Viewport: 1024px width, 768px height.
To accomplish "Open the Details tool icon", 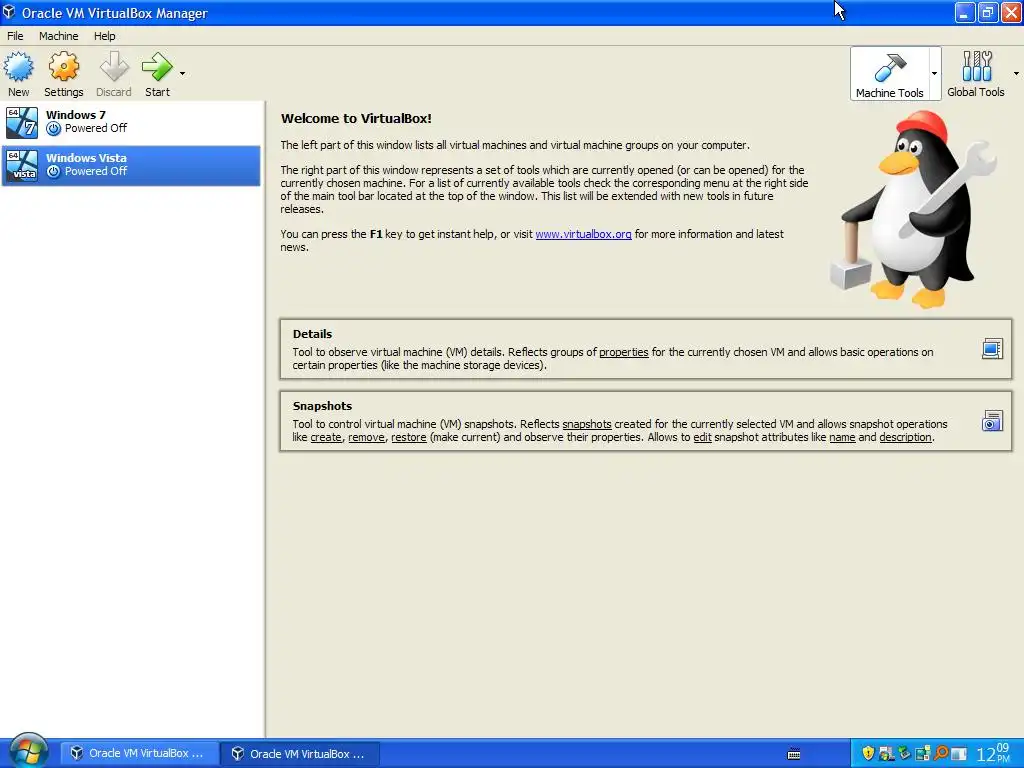I will (992, 349).
